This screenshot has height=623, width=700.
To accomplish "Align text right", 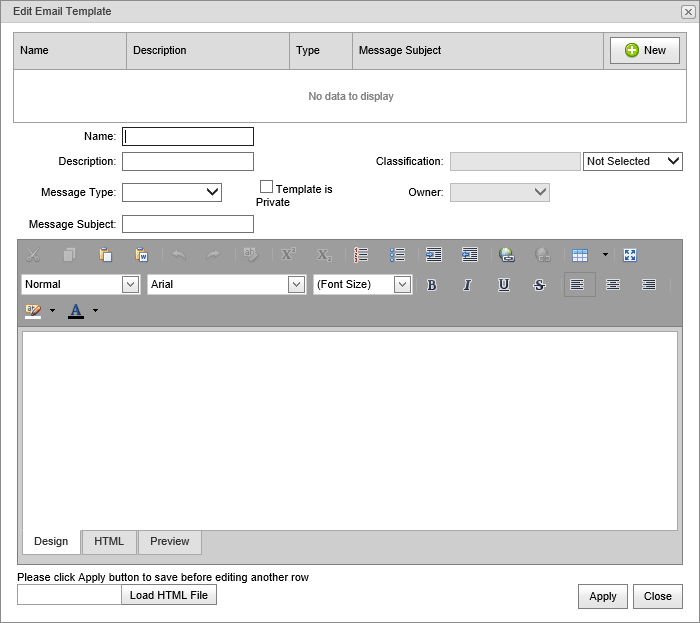I will click(649, 285).
